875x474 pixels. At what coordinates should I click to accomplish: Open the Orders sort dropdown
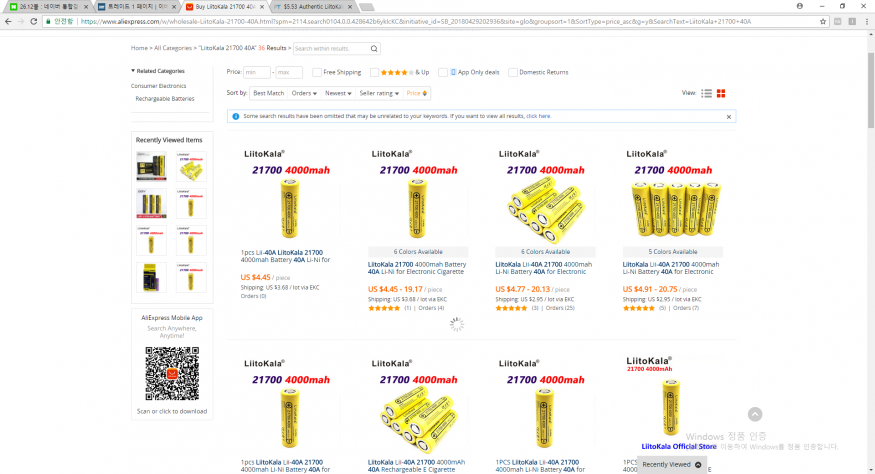(304, 93)
